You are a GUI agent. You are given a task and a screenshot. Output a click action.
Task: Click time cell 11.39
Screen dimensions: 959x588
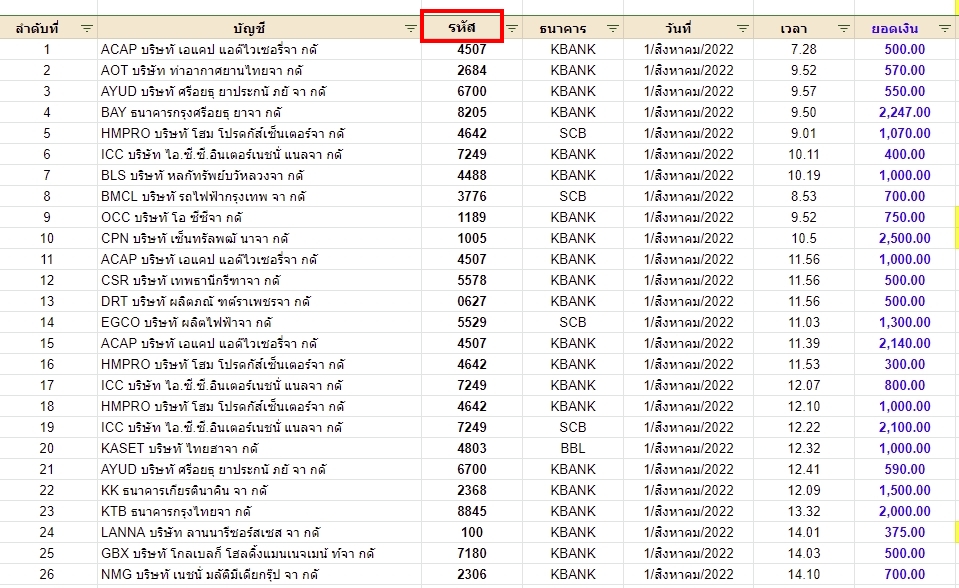[804, 343]
